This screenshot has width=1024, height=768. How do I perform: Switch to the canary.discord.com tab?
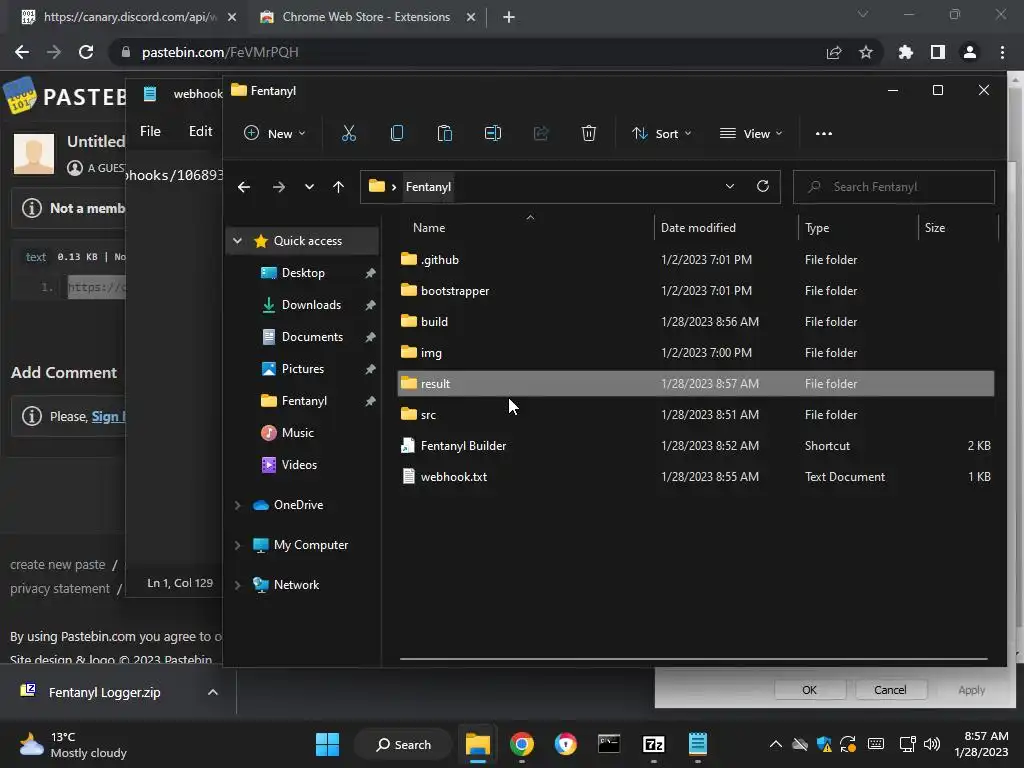pyautogui.click(x=129, y=17)
